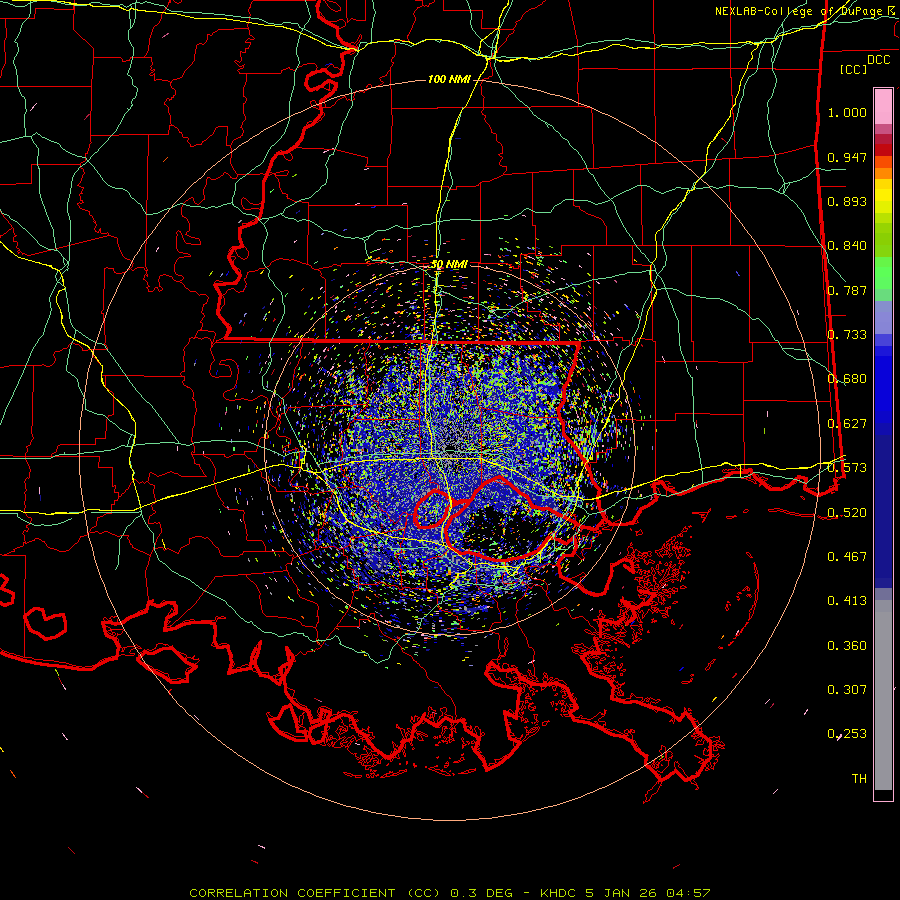Click the 0.3 DEG elevation angle text
Image resolution: width=900 pixels, height=900 pixels.
point(482,893)
